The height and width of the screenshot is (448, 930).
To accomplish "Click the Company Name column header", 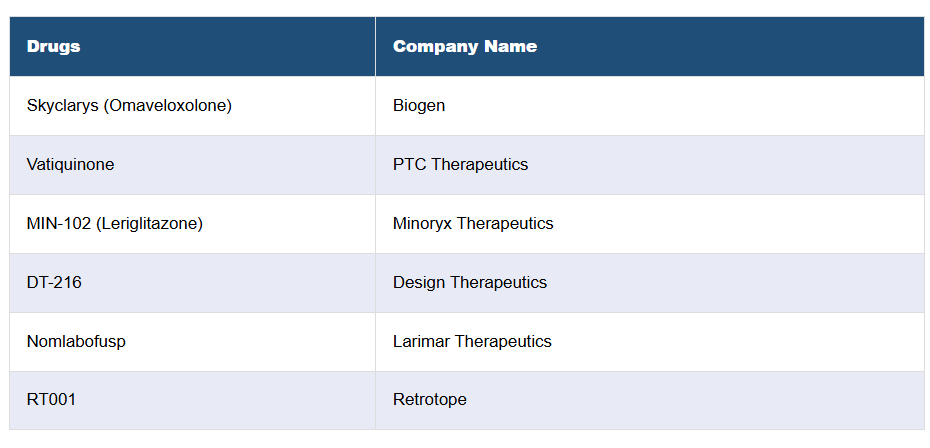I will pos(464,46).
